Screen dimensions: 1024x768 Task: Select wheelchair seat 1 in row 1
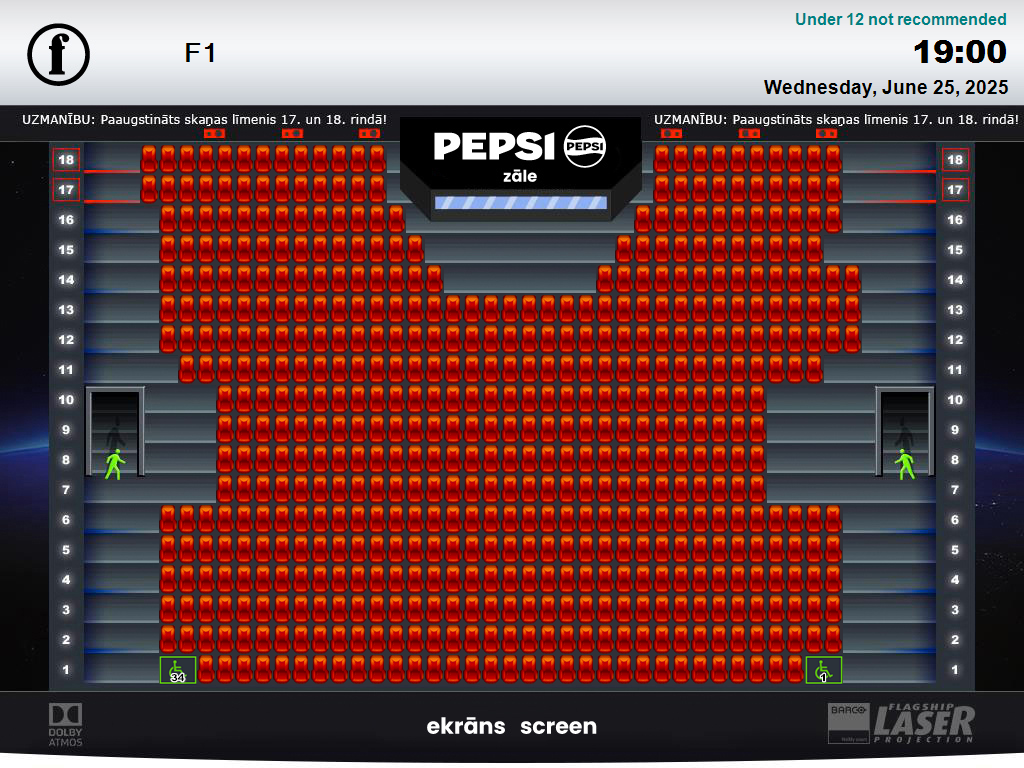click(824, 670)
